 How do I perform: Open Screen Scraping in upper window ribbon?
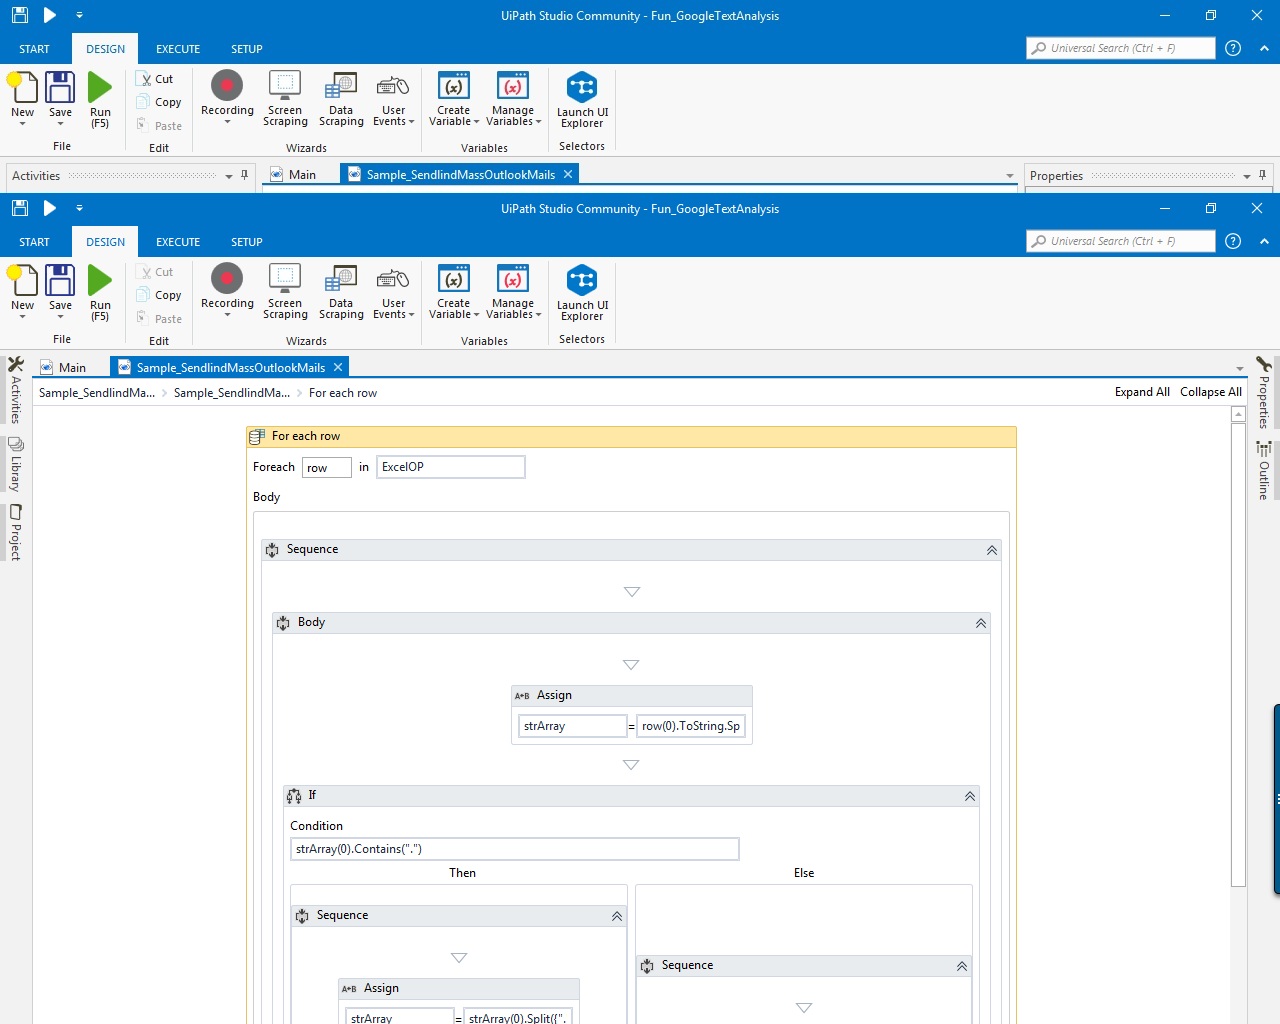pos(285,98)
